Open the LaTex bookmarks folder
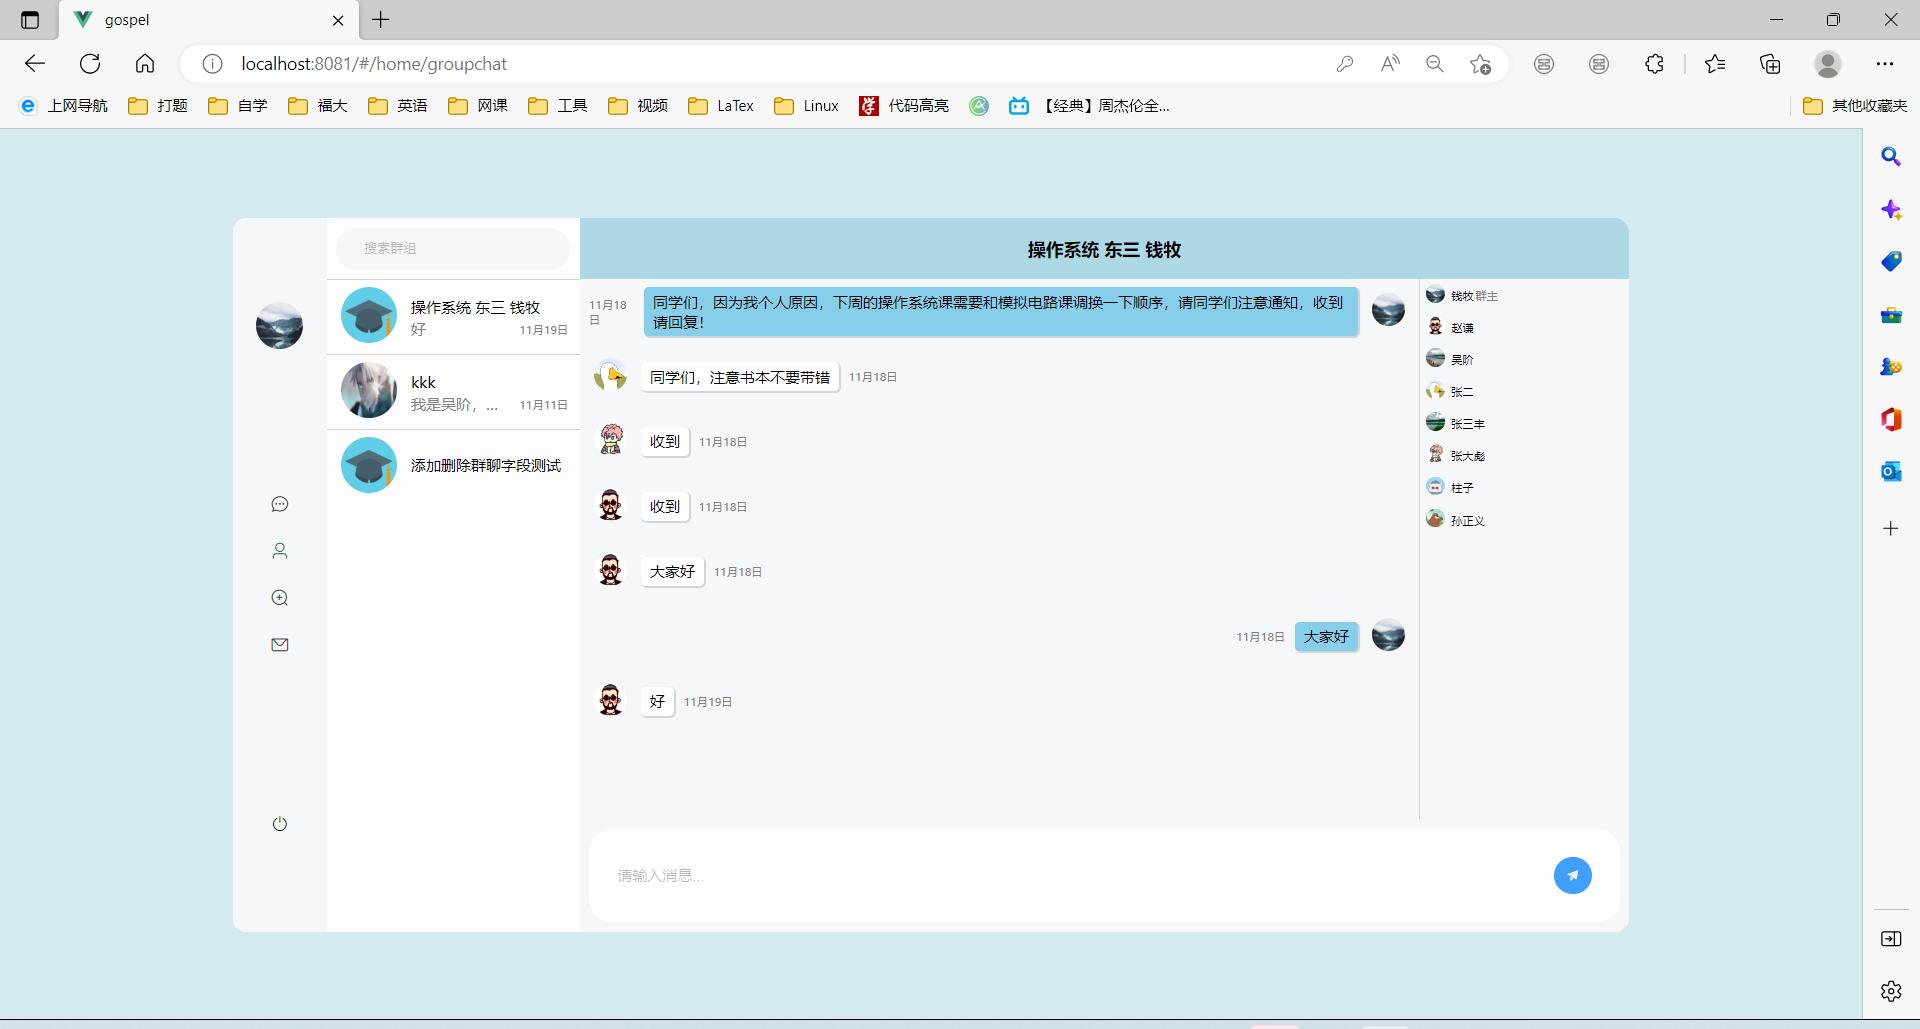The height and width of the screenshot is (1029, 1920). point(721,106)
